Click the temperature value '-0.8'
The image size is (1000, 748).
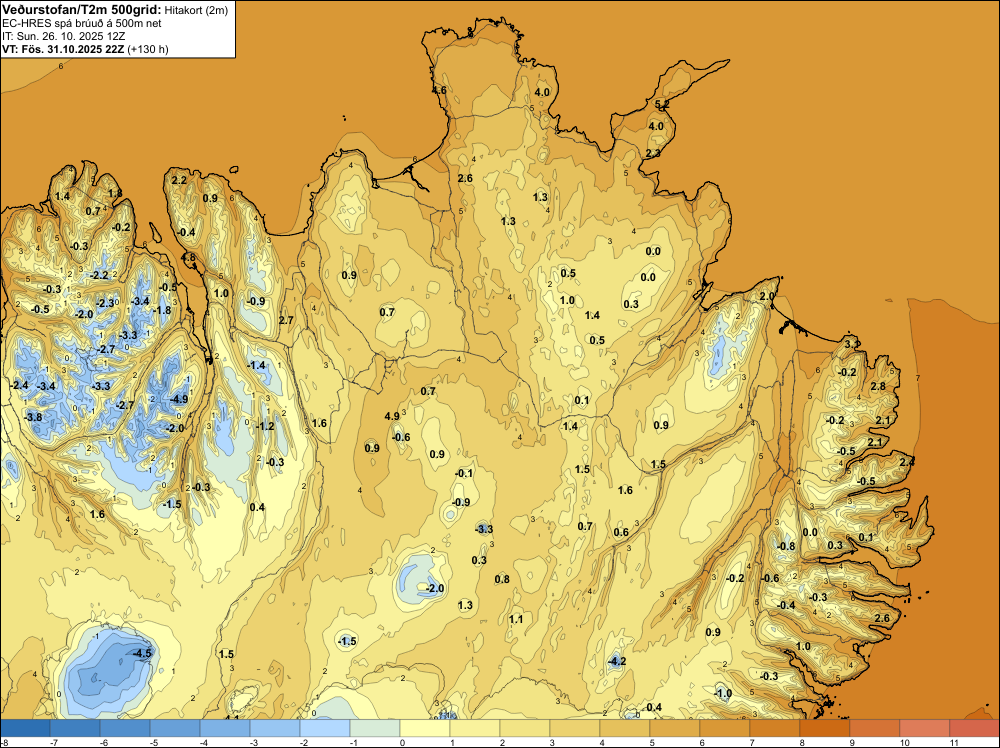point(786,546)
